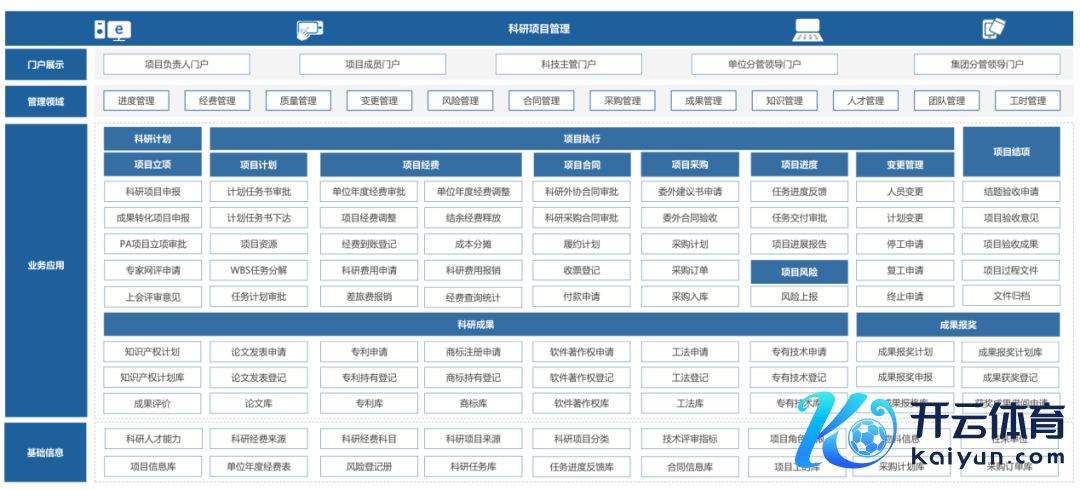Click the laptop icon in header

807,30
